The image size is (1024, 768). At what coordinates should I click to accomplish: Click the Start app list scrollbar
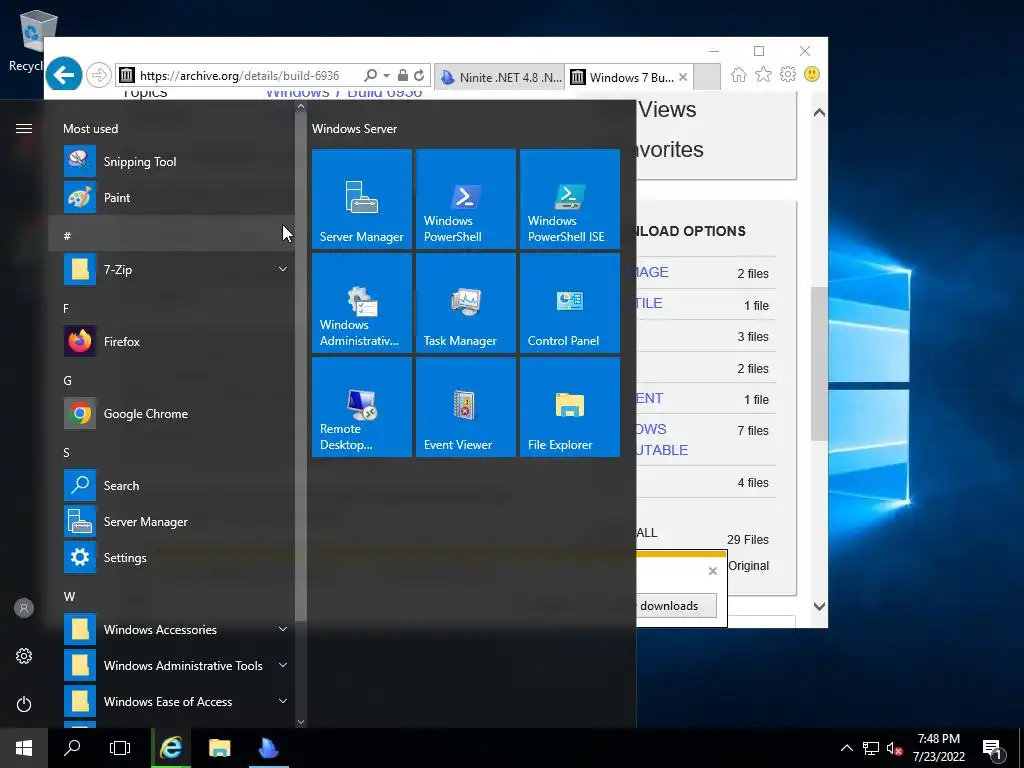coord(300,366)
